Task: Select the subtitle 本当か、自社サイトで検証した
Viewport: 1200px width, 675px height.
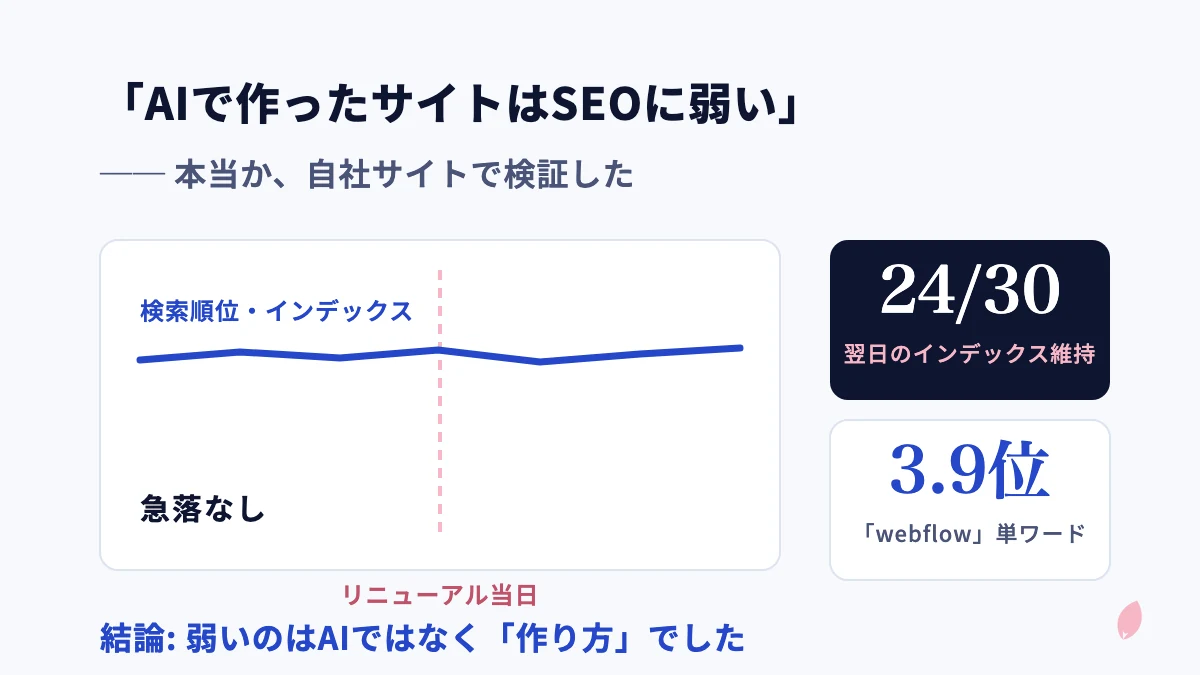Action: 404,175
